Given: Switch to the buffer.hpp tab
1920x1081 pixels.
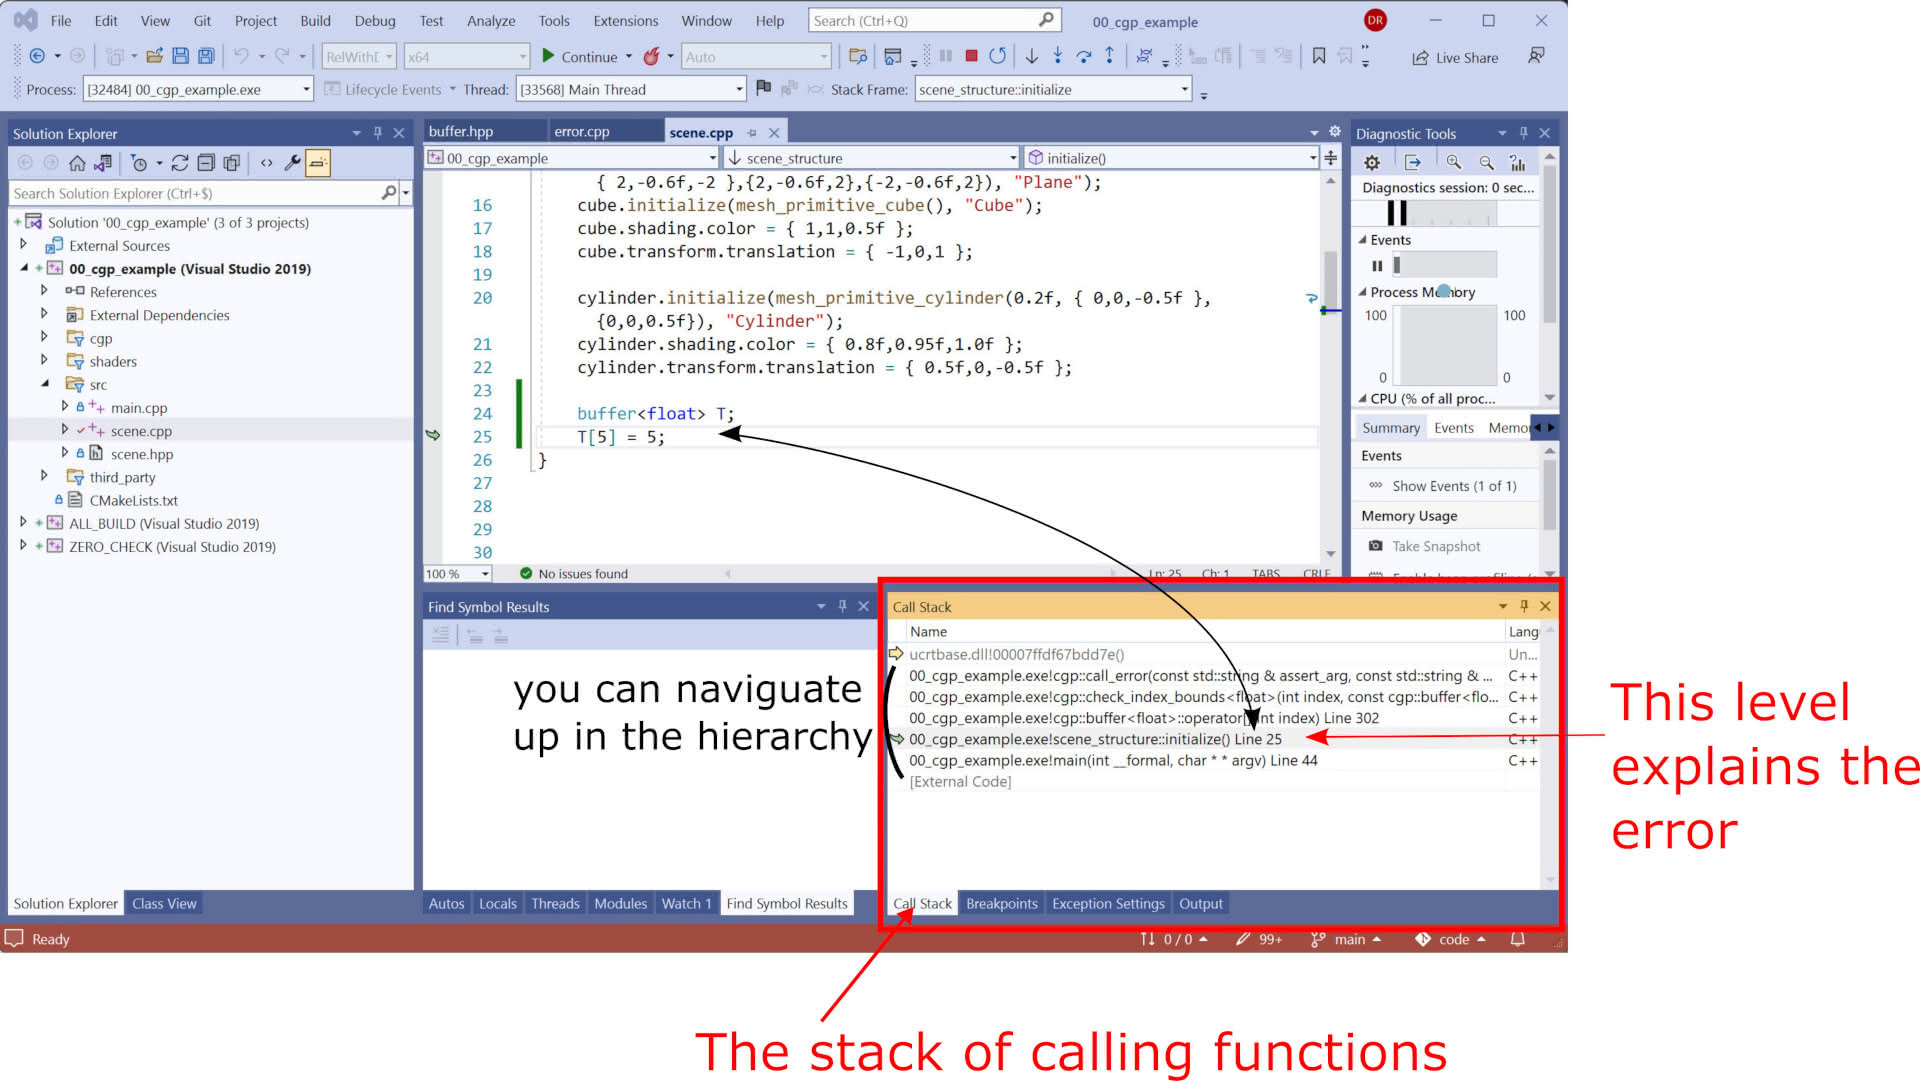Looking at the screenshot, I should (461, 132).
